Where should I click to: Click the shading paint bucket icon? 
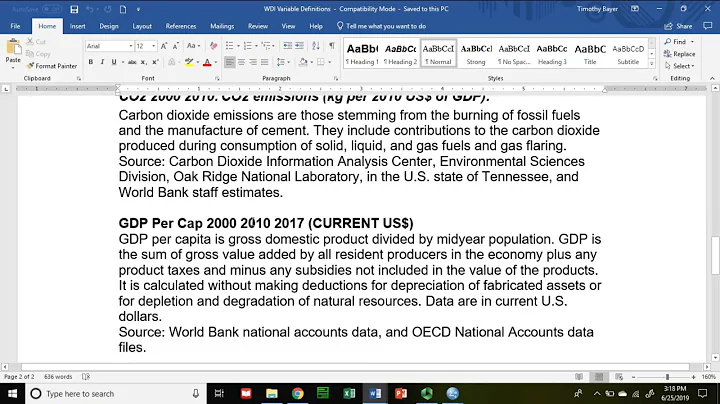coord(303,62)
